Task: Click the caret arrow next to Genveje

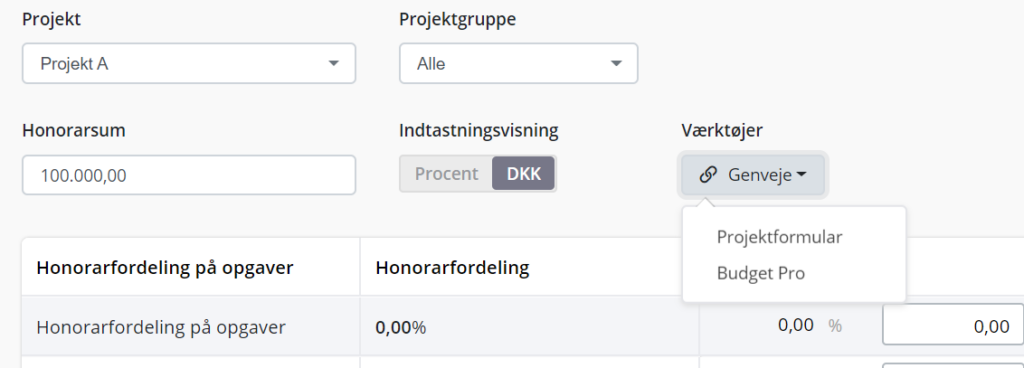Action: pyautogui.click(x=801, y=175)
